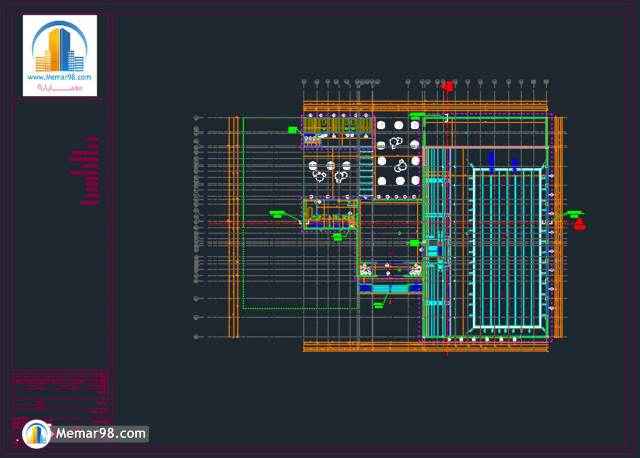Click the magenta legend text on the left

(88, 172)
